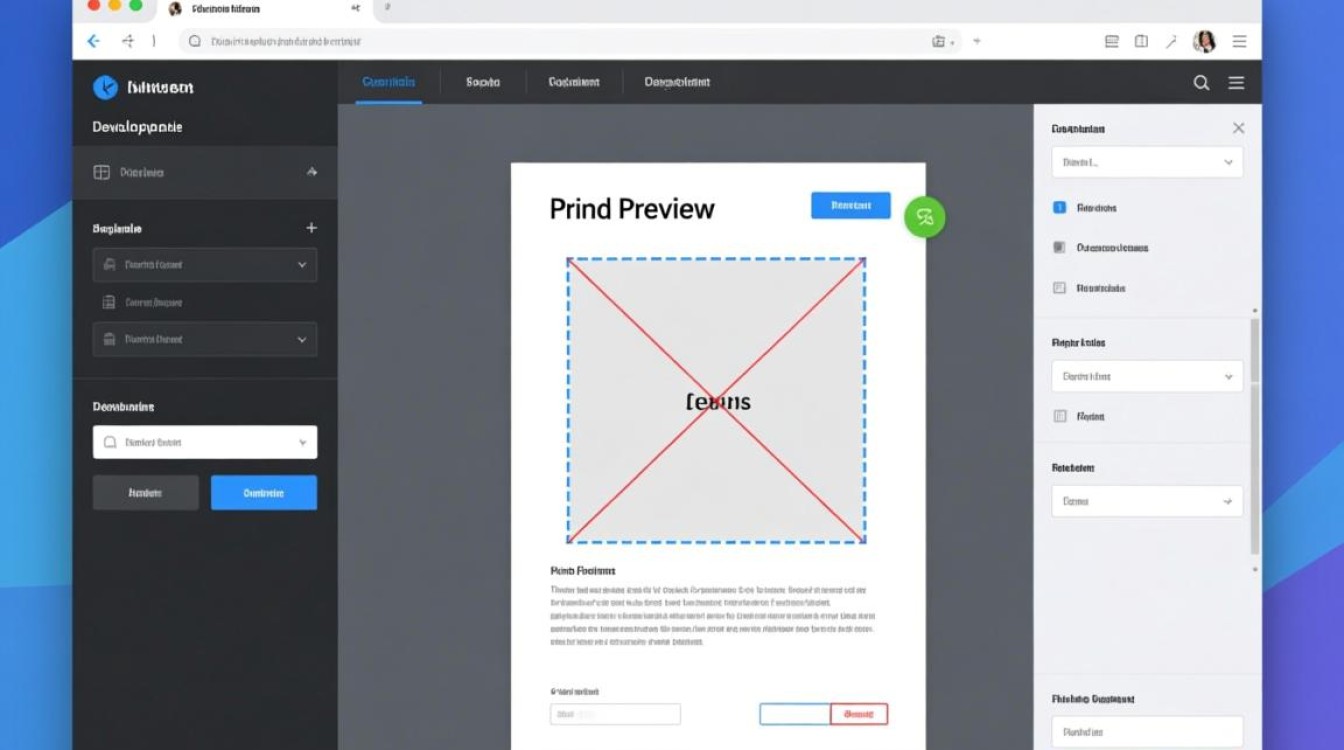Click the blue button next to Prind Preview title
Viewport: 1344px width, 750px height.
click(850, 205)
